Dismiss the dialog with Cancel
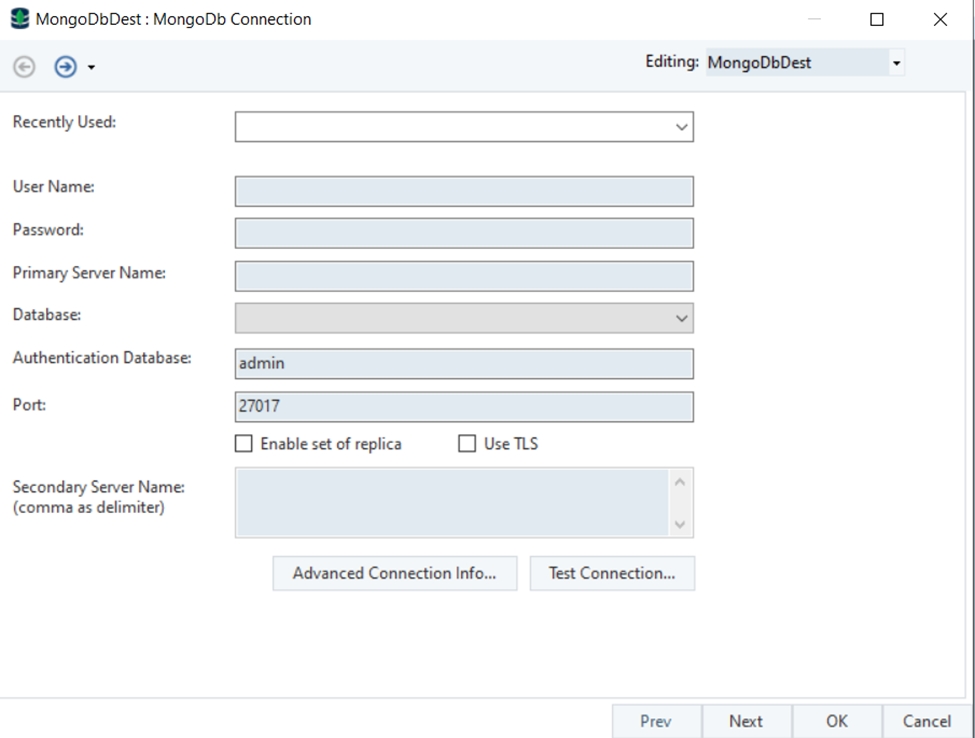This screenshot has width=975, height=738. coord(927,721)
